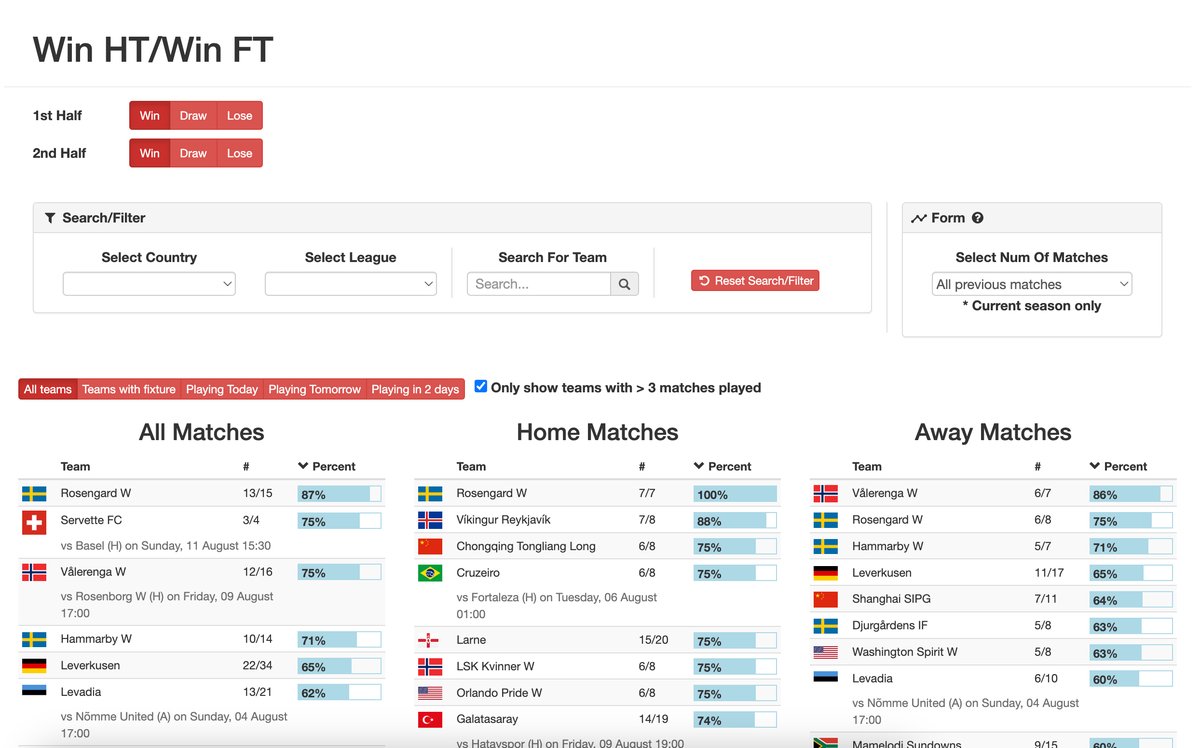Open the Select Num Of Matches dropdown

(x=1032, y=284)
